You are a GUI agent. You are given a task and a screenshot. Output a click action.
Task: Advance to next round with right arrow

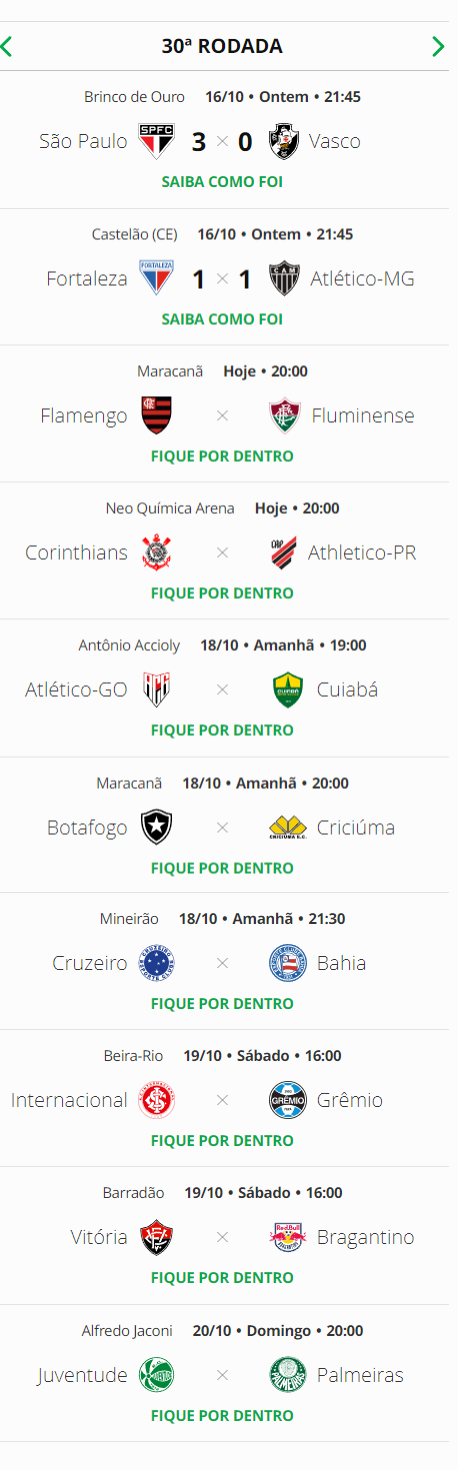coord(438,46)
